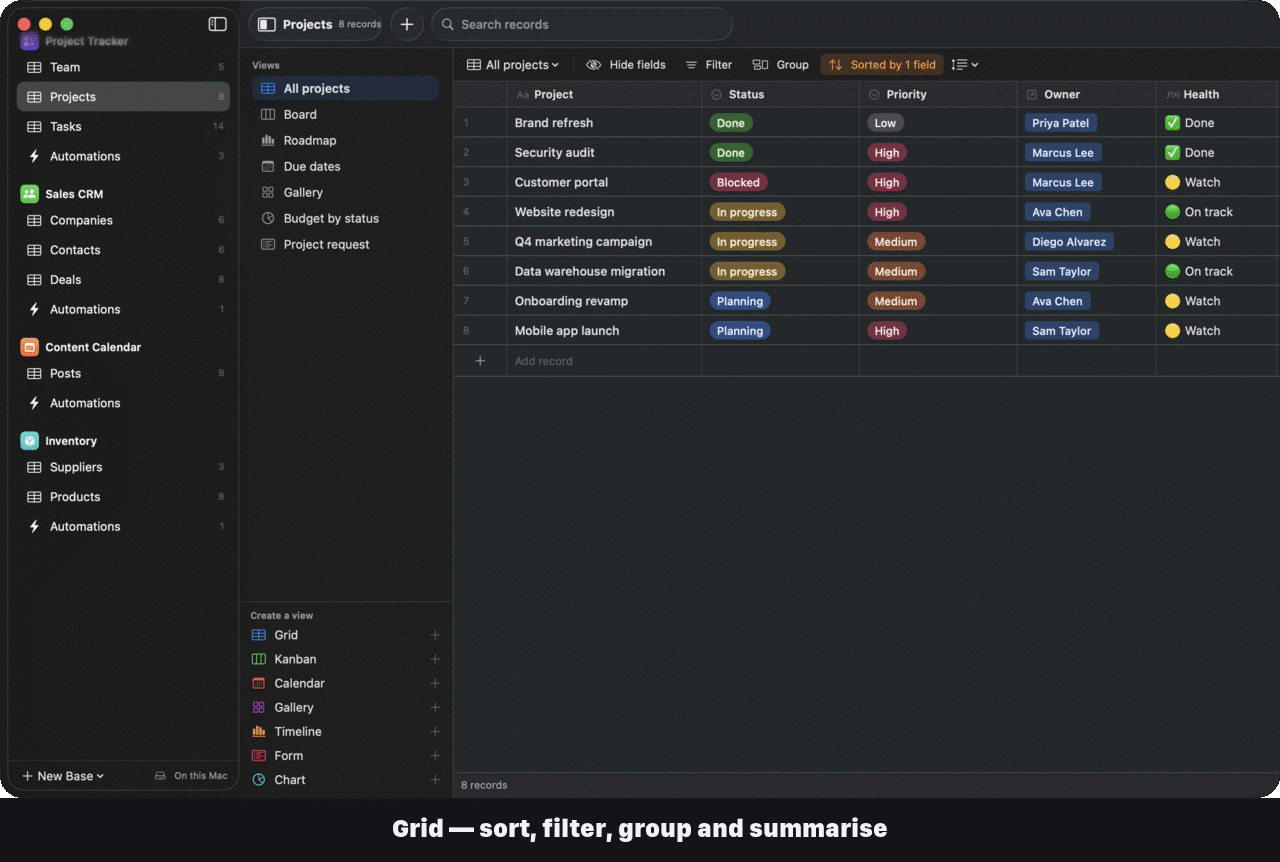This screenshot has width=1280, height=862.
Task: Open the Deals table in sidebar
Action: click(123, 279)
